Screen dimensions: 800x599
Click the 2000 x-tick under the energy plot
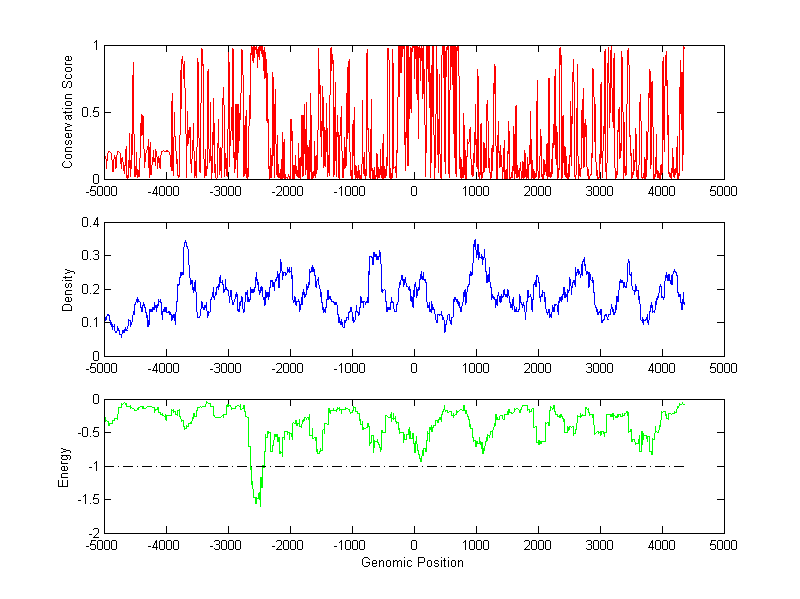point(538,545)
